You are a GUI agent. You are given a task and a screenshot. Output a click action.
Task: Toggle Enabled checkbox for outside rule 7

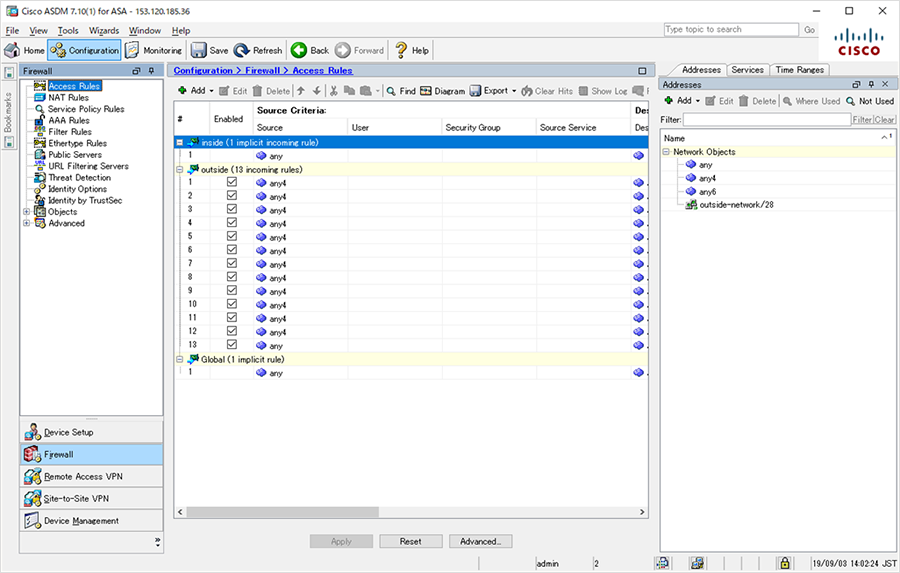[x=232, y=264]
